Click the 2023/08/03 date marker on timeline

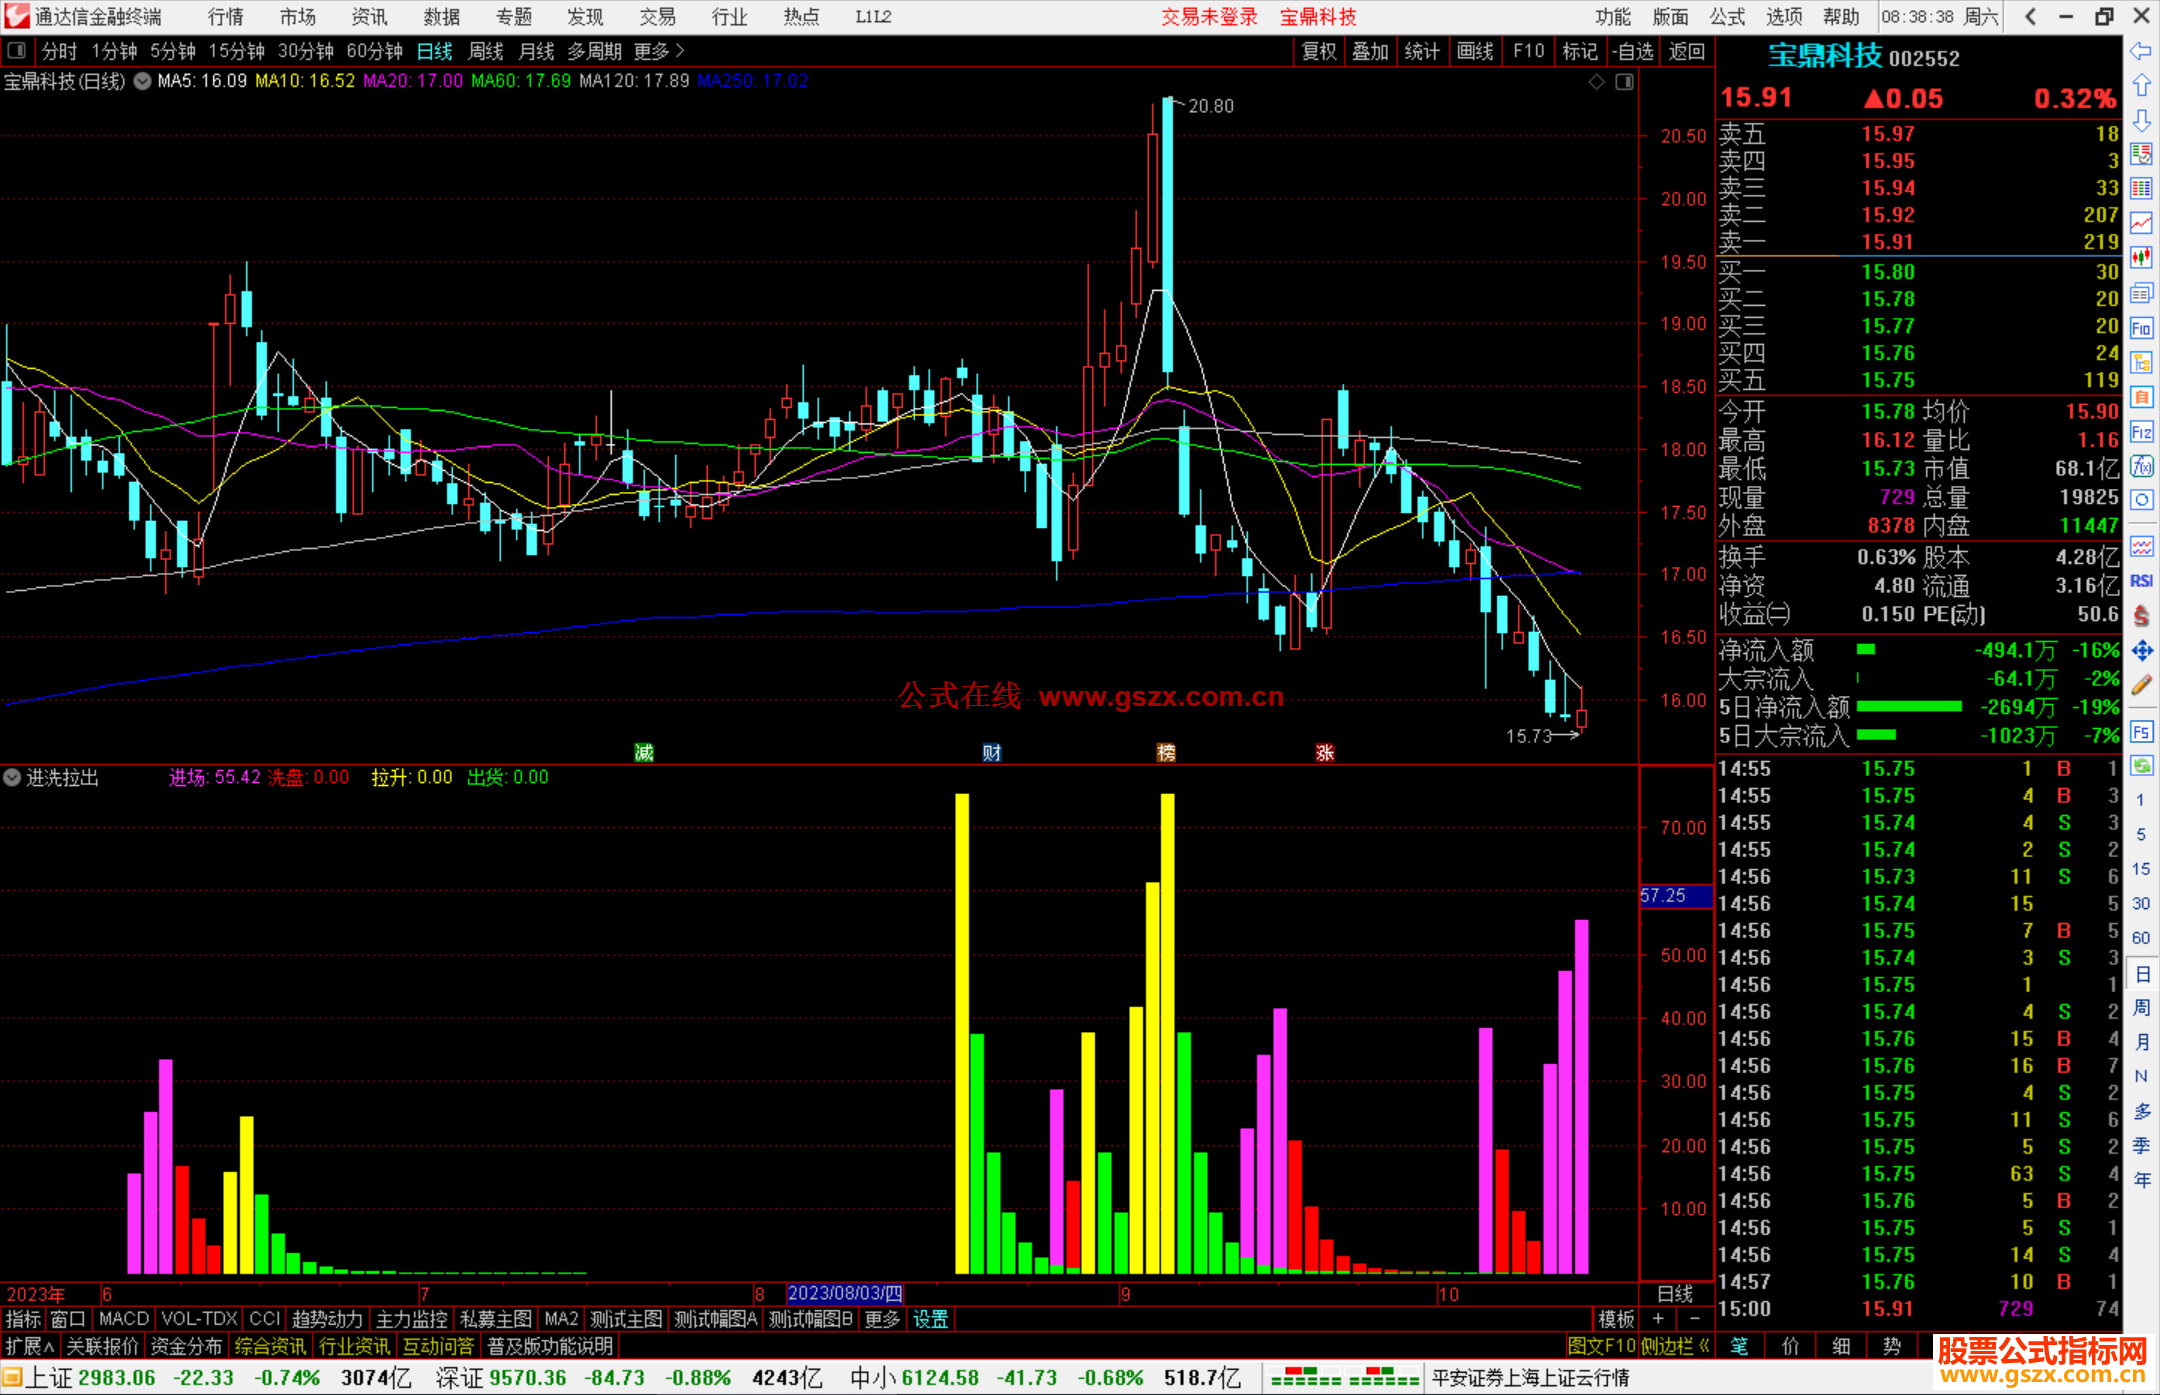[845, 1293]
